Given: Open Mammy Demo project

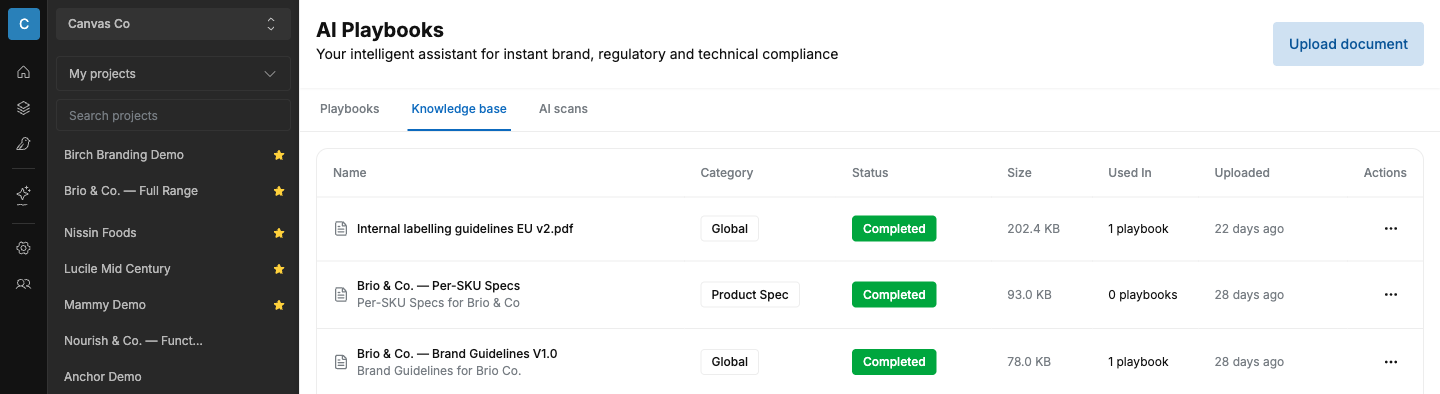Looking at the screenshot, I should tap(105, 305).
